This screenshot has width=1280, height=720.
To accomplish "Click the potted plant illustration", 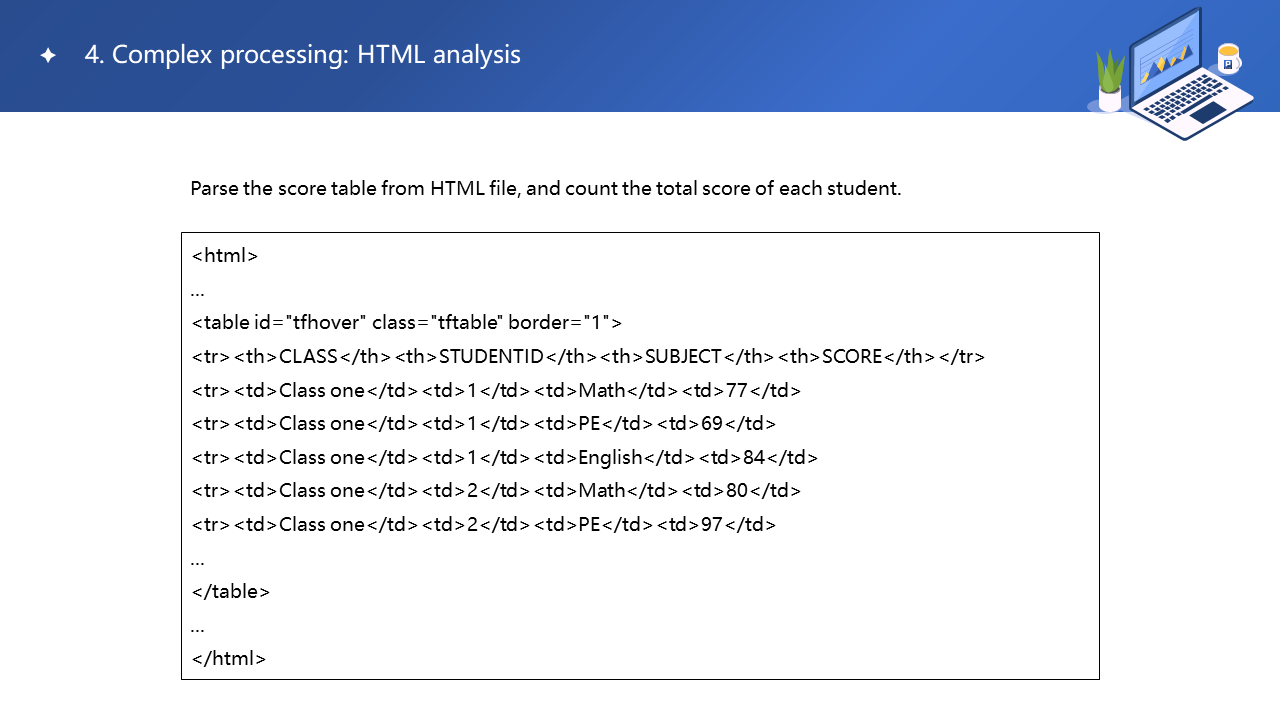I will [x=1110, y=82].
